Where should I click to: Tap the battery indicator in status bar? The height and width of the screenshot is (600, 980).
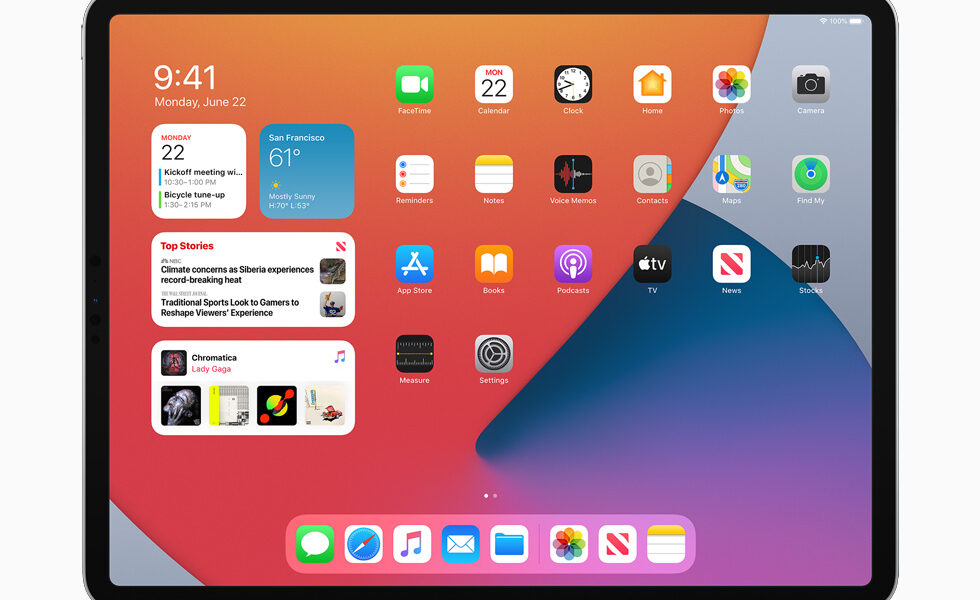856,21
